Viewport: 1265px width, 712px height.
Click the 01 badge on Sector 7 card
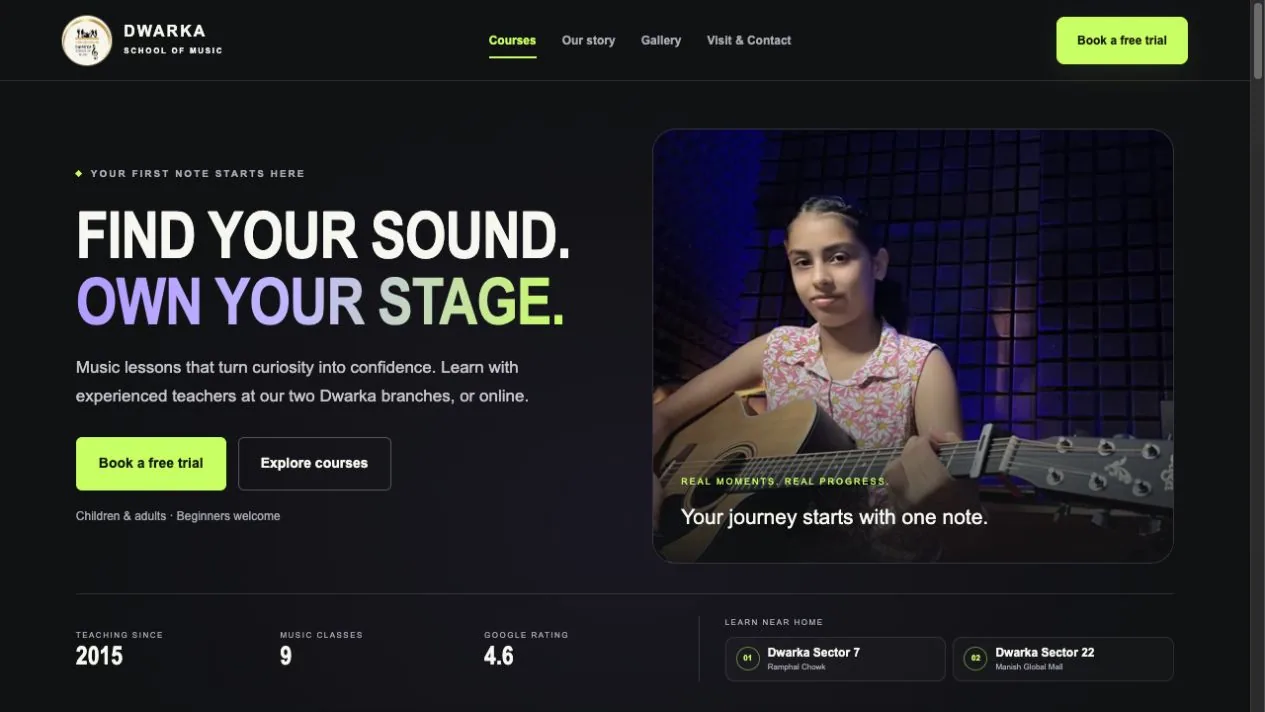747,659
